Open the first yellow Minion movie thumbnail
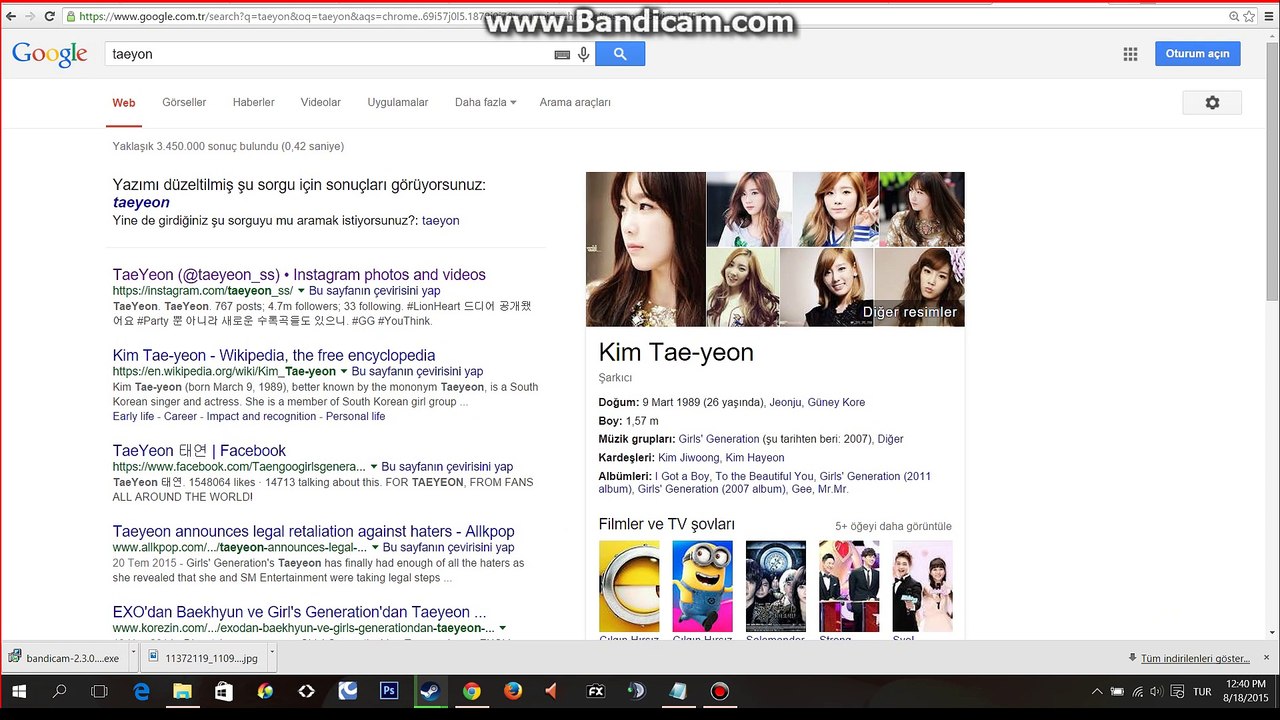The height and width of the screenshot is (720, 1280). [629, 586]
